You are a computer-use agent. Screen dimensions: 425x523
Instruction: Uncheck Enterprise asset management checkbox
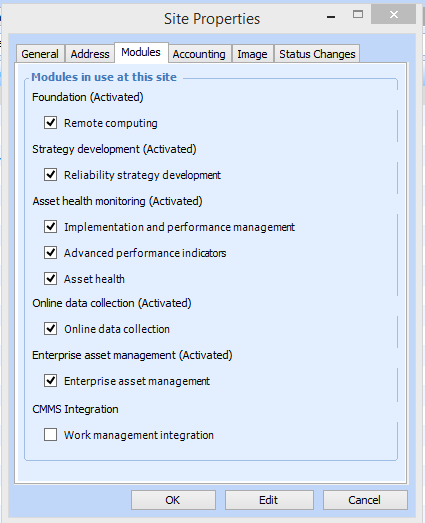click(x=50, y=381)
